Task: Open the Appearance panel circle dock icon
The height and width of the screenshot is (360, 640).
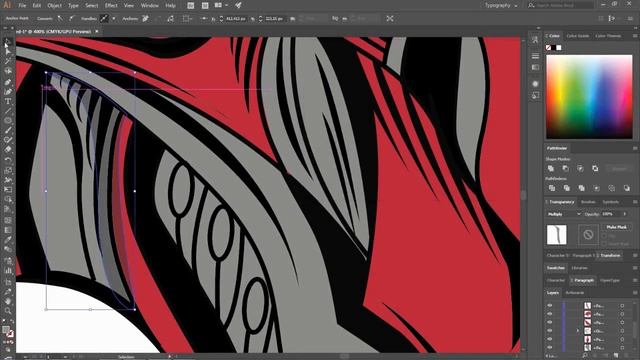Action: [x=535, y=84]
